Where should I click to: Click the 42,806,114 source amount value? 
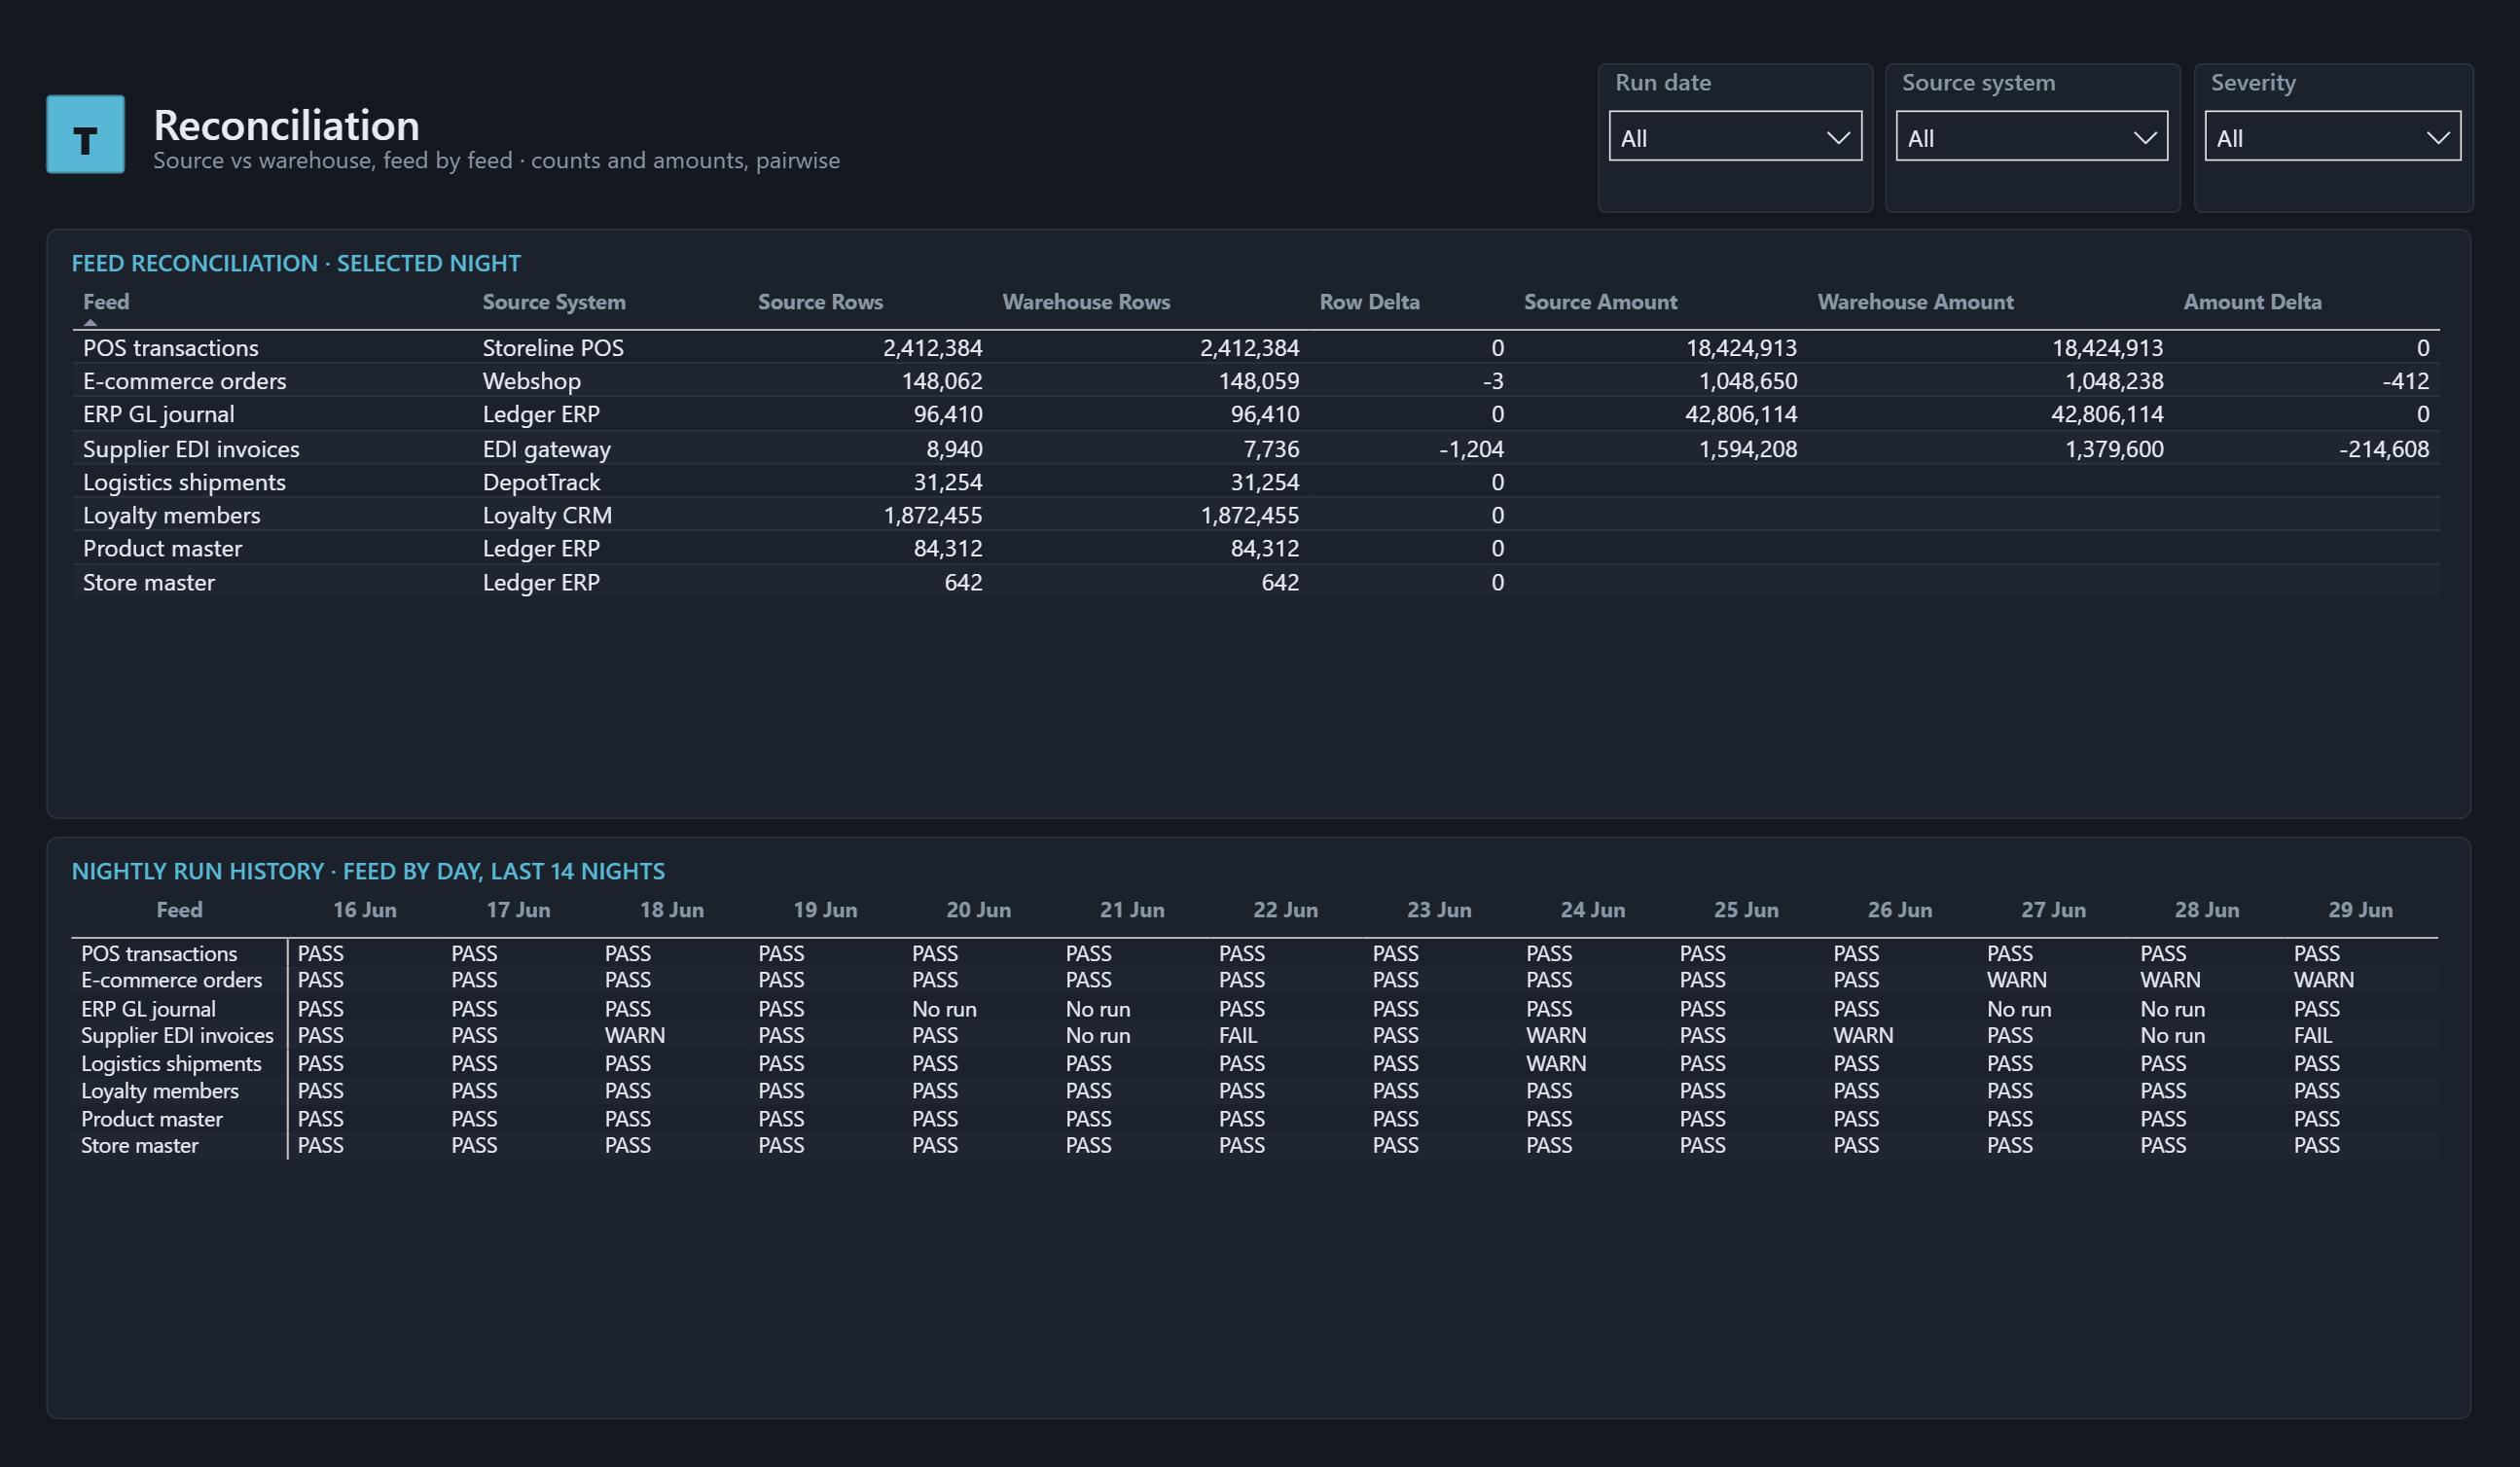pyautogui.click(x=1741, y=414)
